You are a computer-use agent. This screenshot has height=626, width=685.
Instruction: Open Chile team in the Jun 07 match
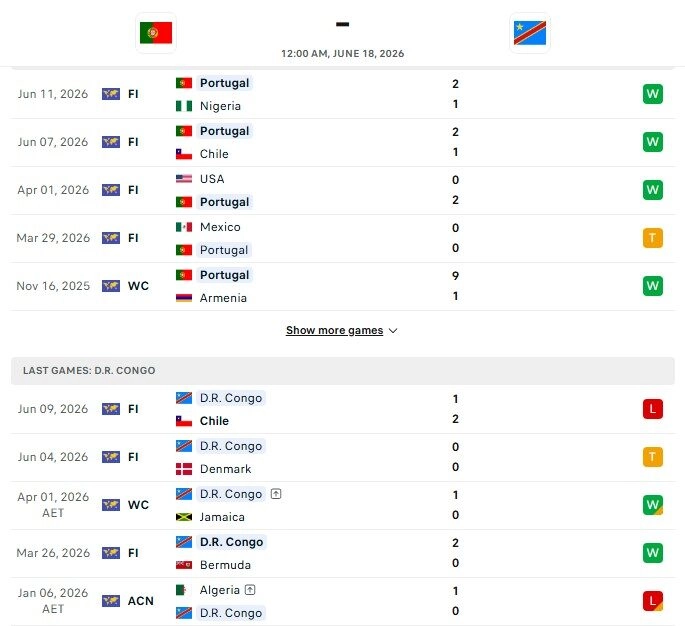coord(214,154)
